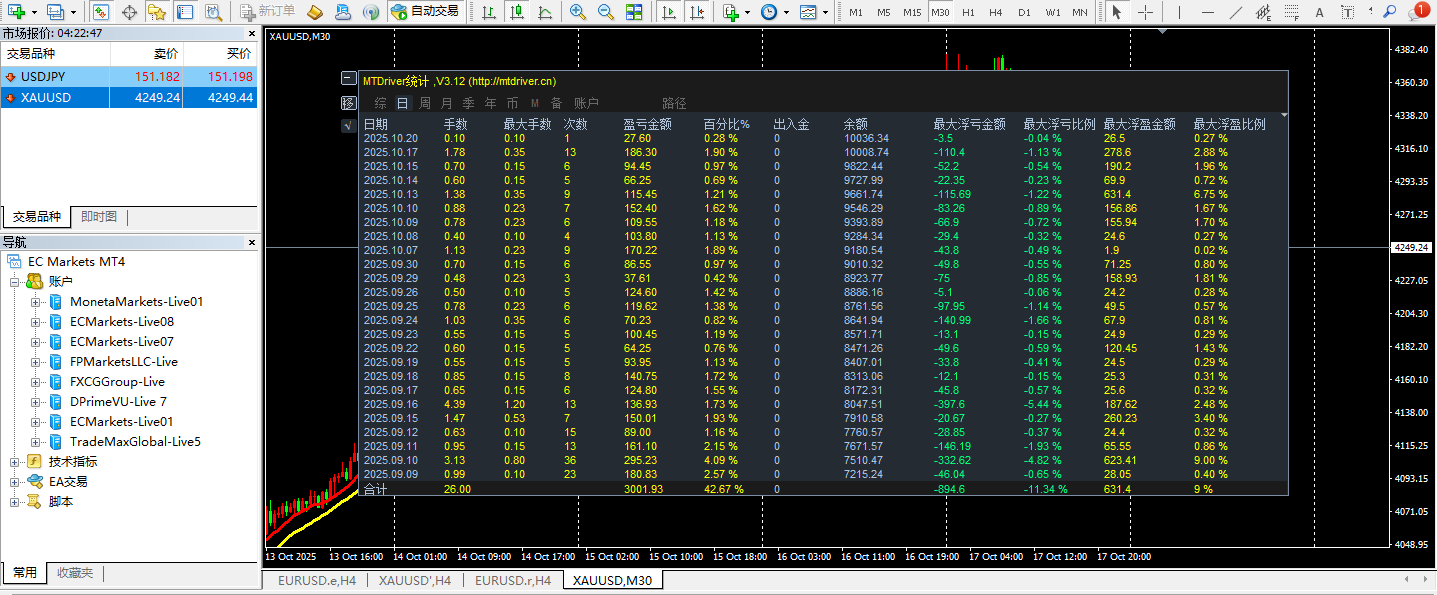
Task: Select the horizontal line drawing tool
Action: [x=1207, y=12]
